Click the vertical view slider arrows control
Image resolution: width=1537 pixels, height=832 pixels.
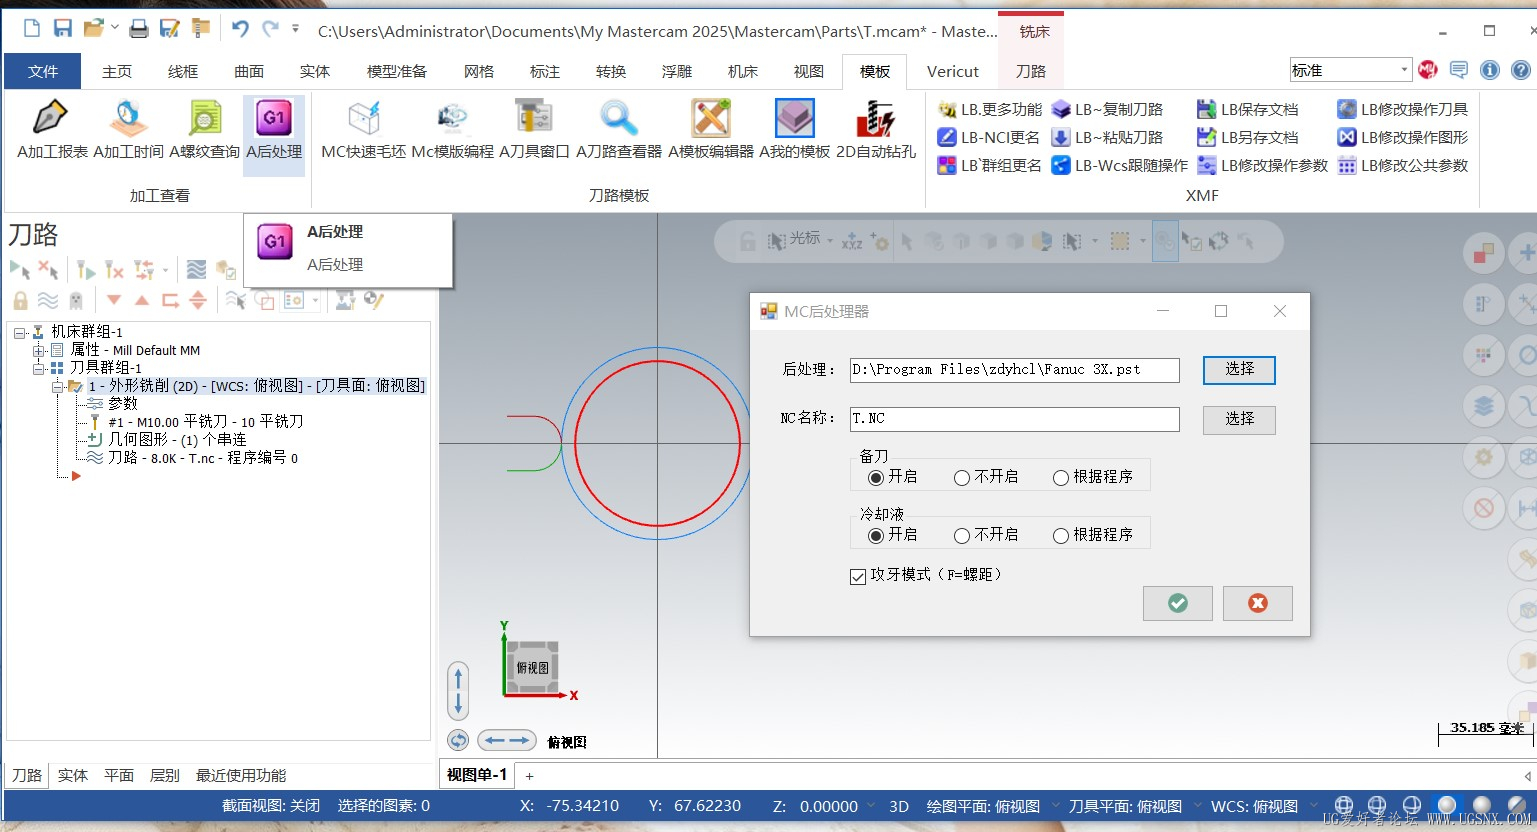[458, 690]
